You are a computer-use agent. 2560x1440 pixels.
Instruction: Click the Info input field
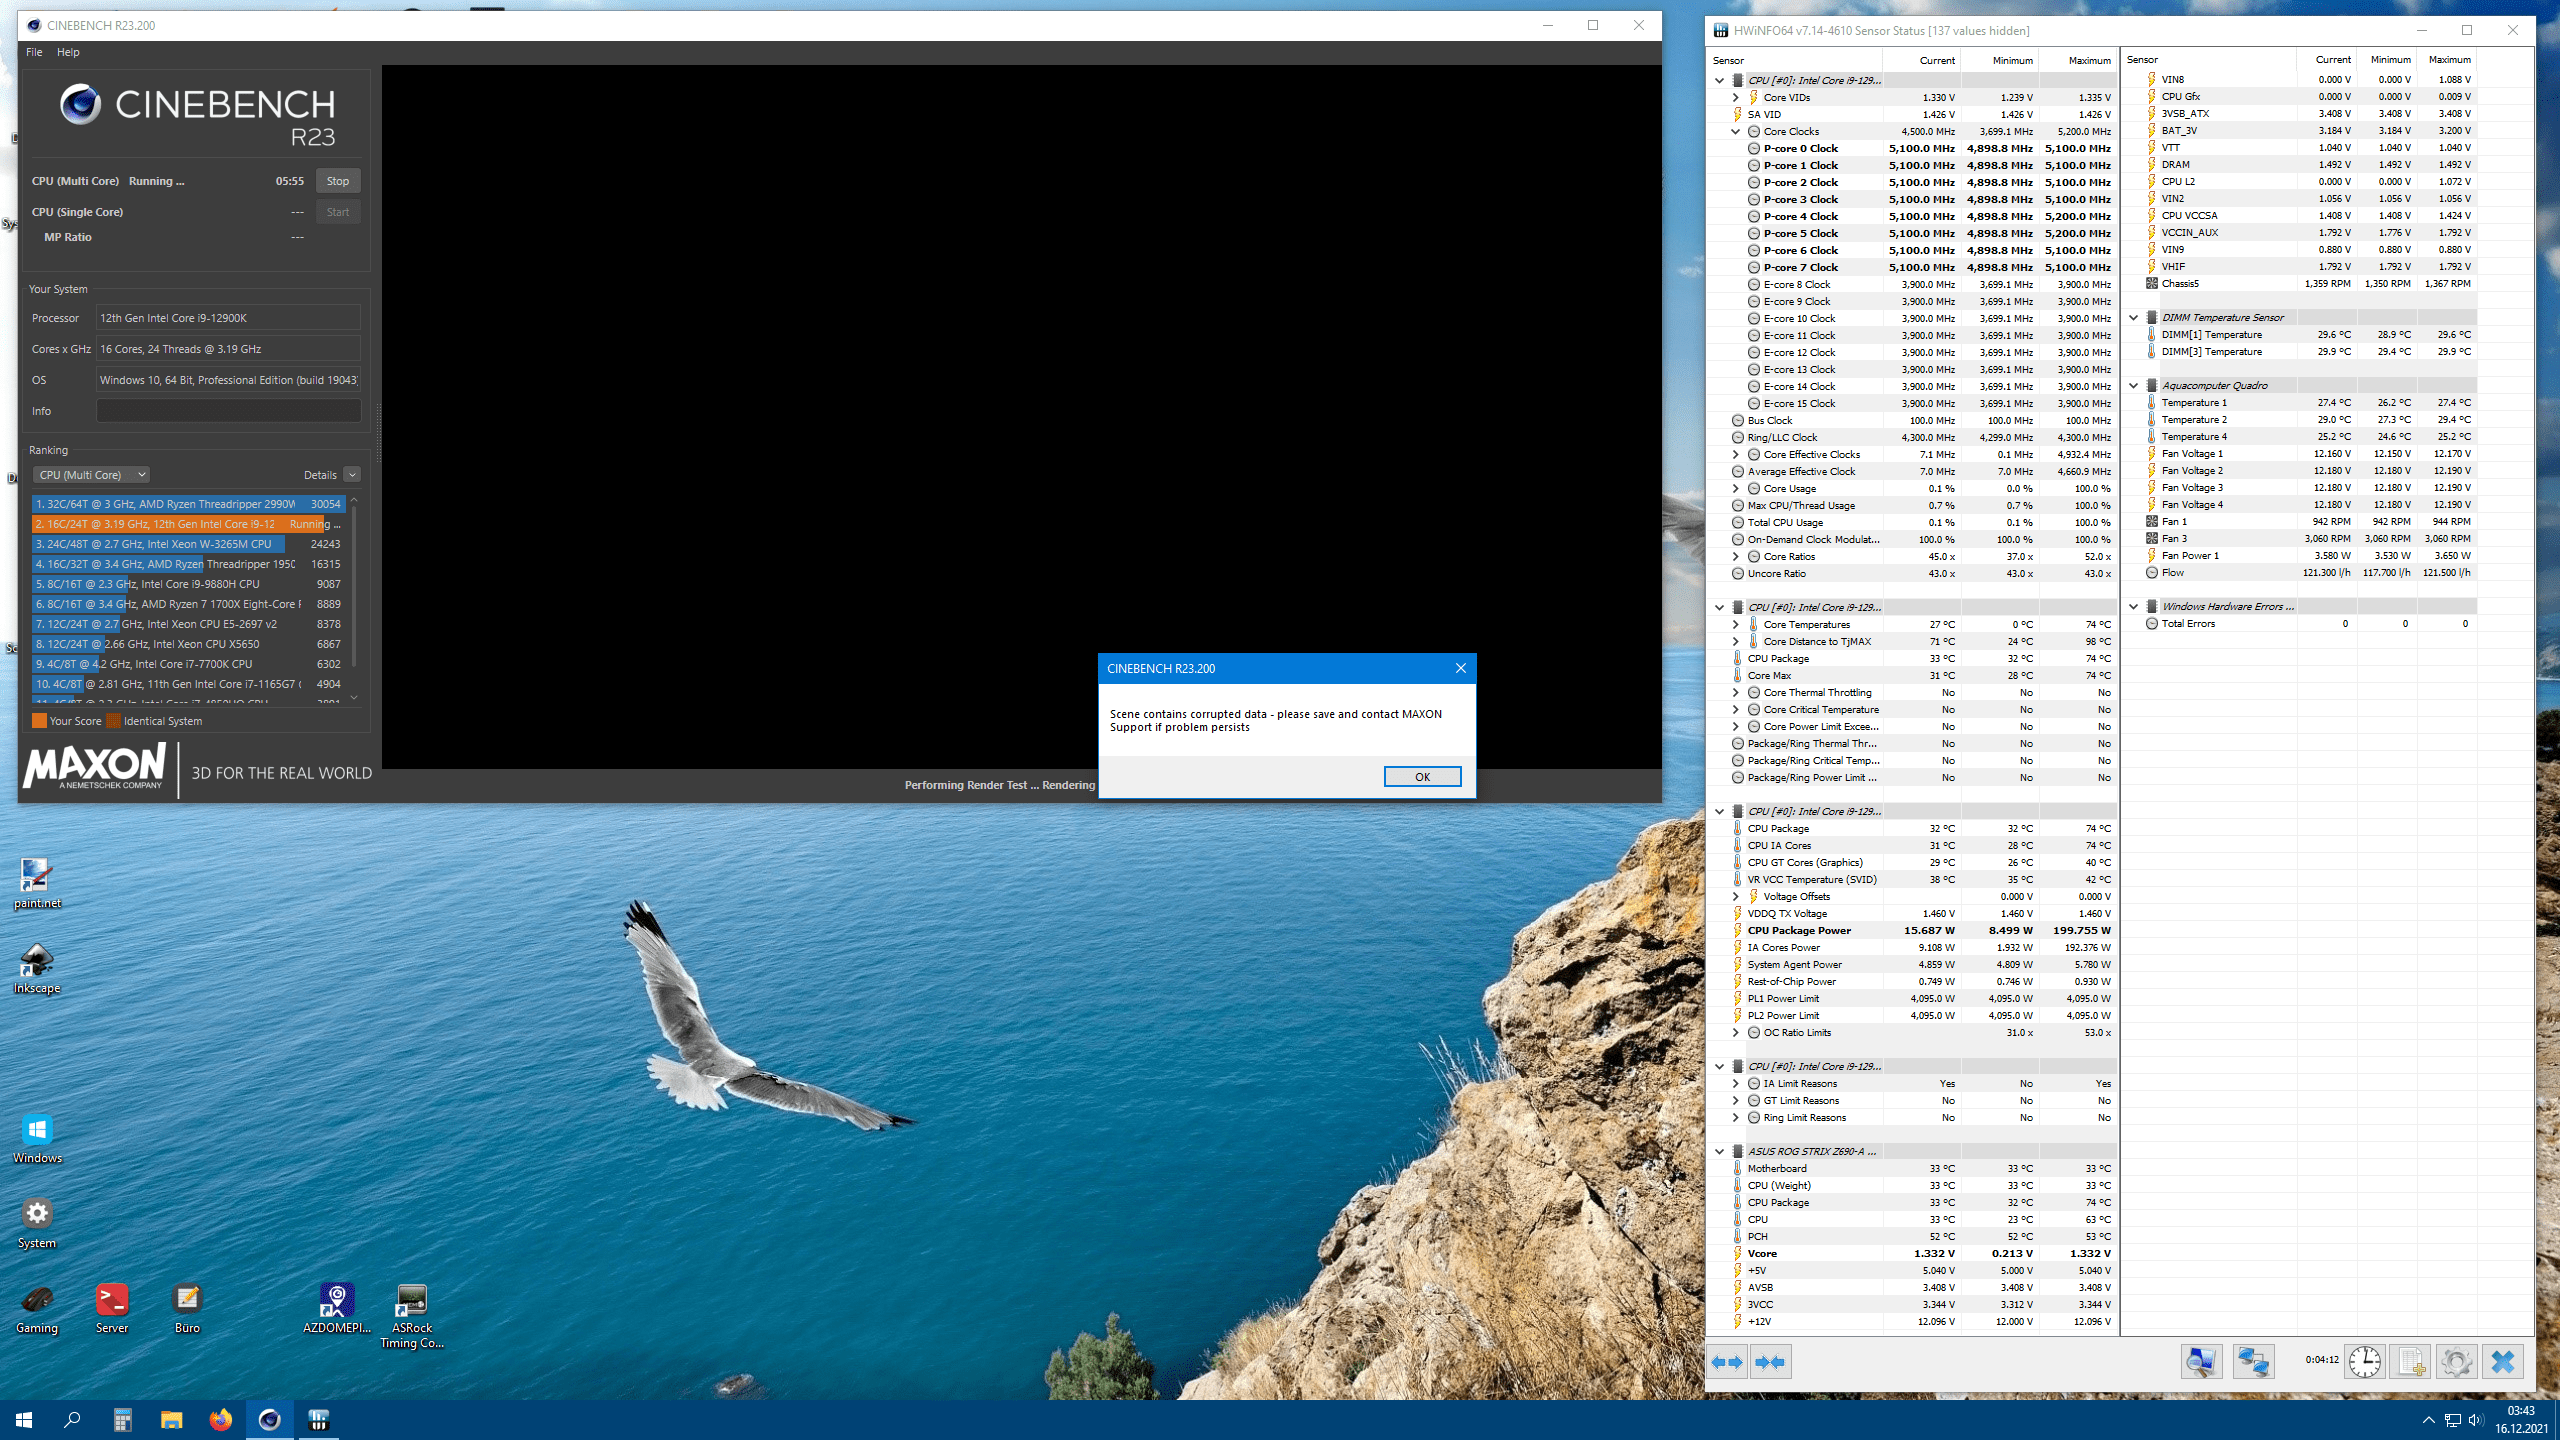click(228, 411)
